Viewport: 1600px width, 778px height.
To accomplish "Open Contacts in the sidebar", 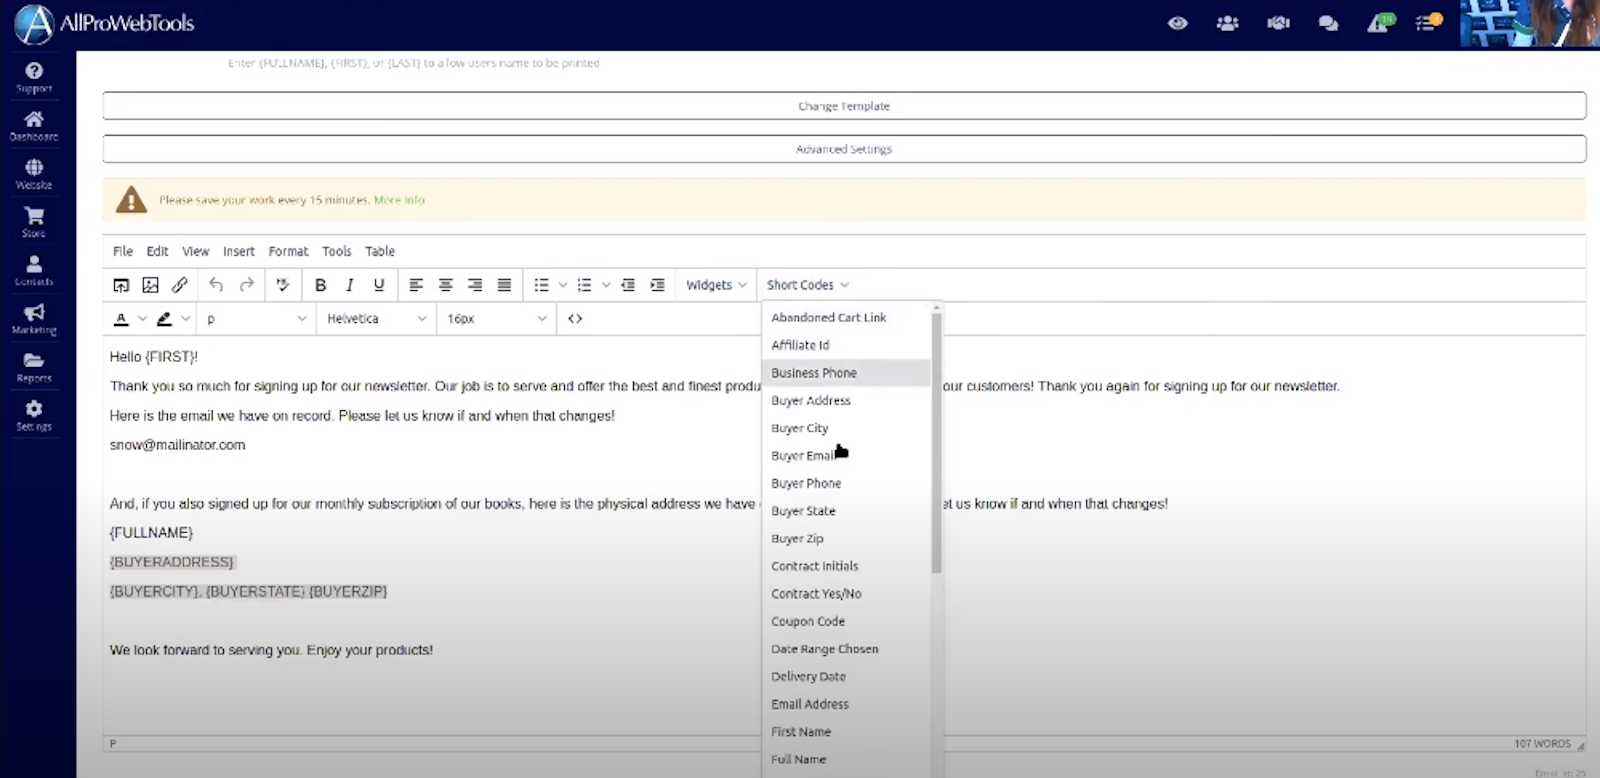I will point(34,270).
